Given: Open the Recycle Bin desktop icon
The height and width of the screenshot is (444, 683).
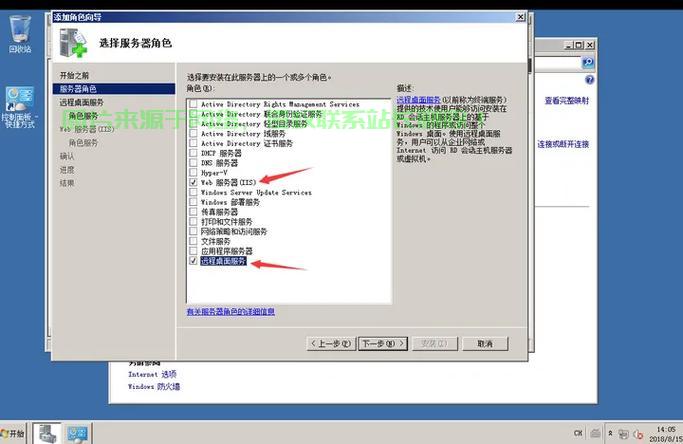Looking at the screenshot, I should (20, 34).
